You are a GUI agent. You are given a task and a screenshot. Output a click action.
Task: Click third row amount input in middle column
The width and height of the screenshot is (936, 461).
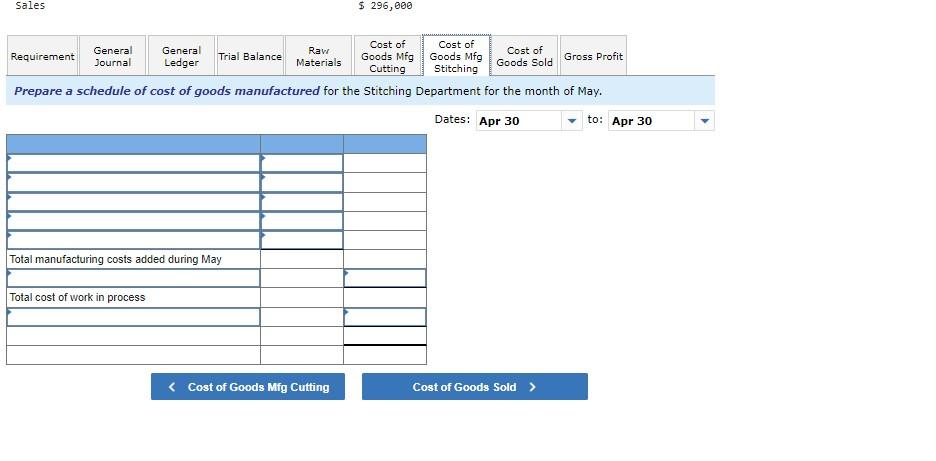point(302,201)
